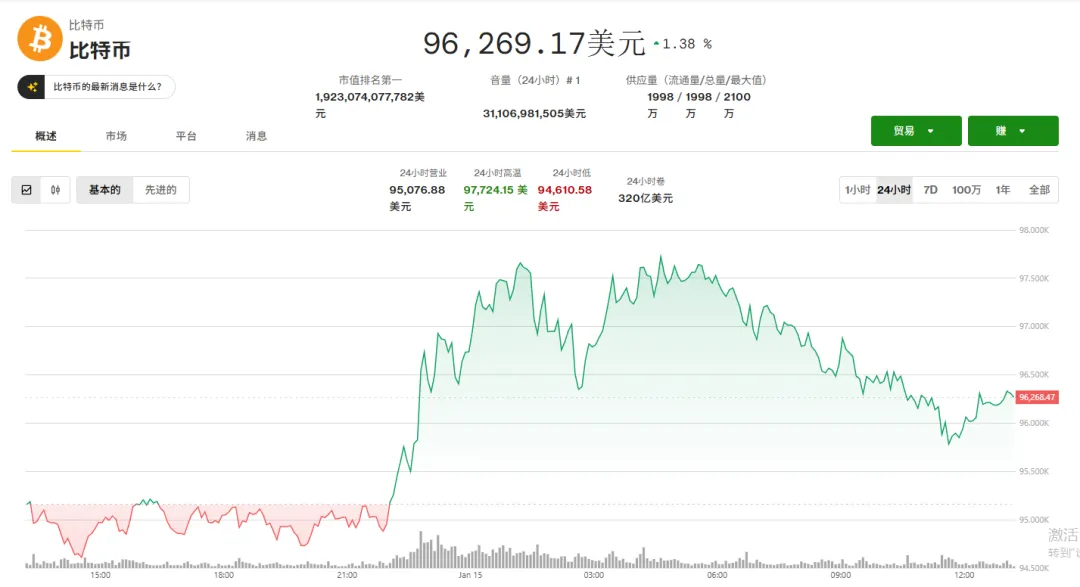Open the 市场 markets tab

[x=116, y=136]
